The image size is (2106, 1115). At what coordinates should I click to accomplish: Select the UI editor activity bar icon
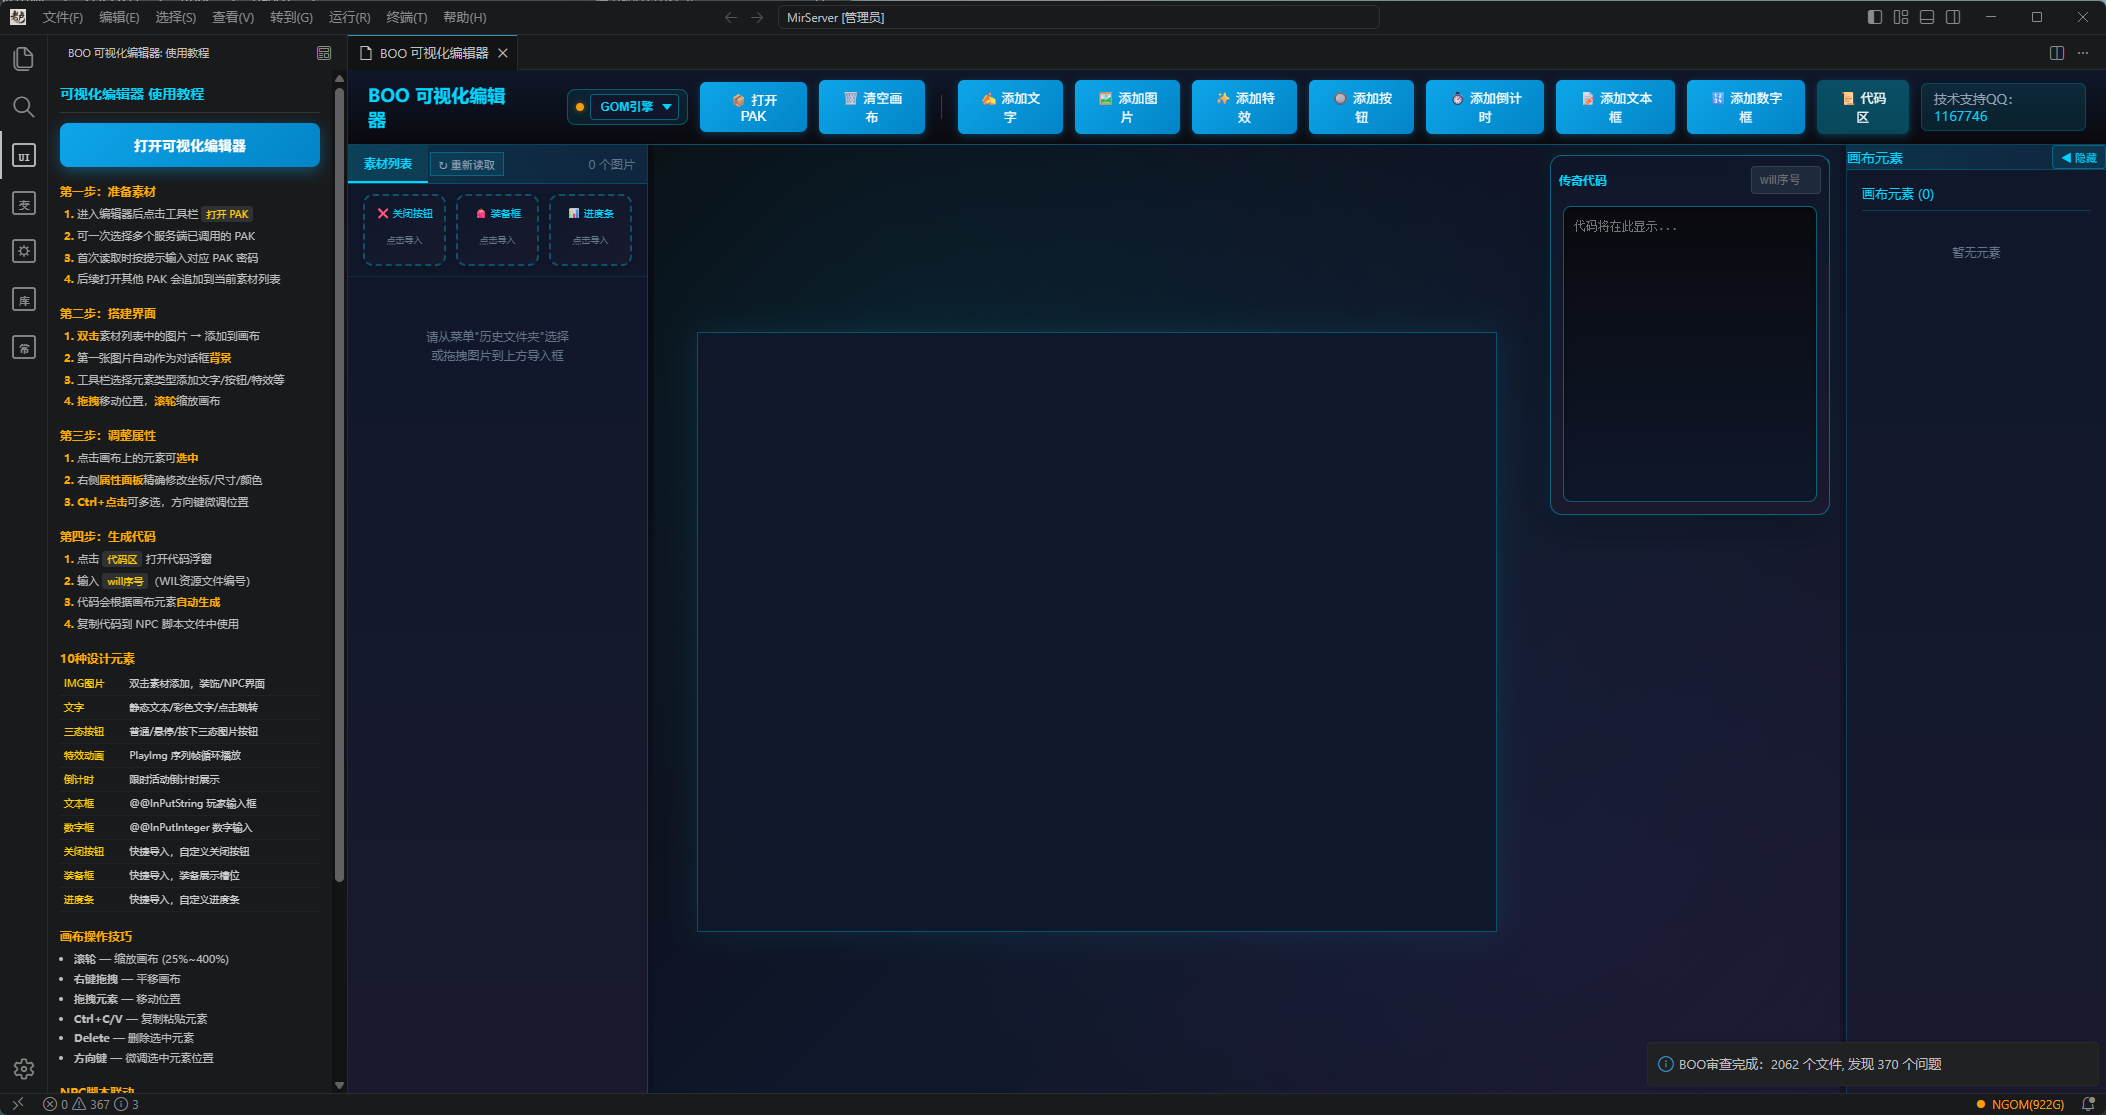24,155
